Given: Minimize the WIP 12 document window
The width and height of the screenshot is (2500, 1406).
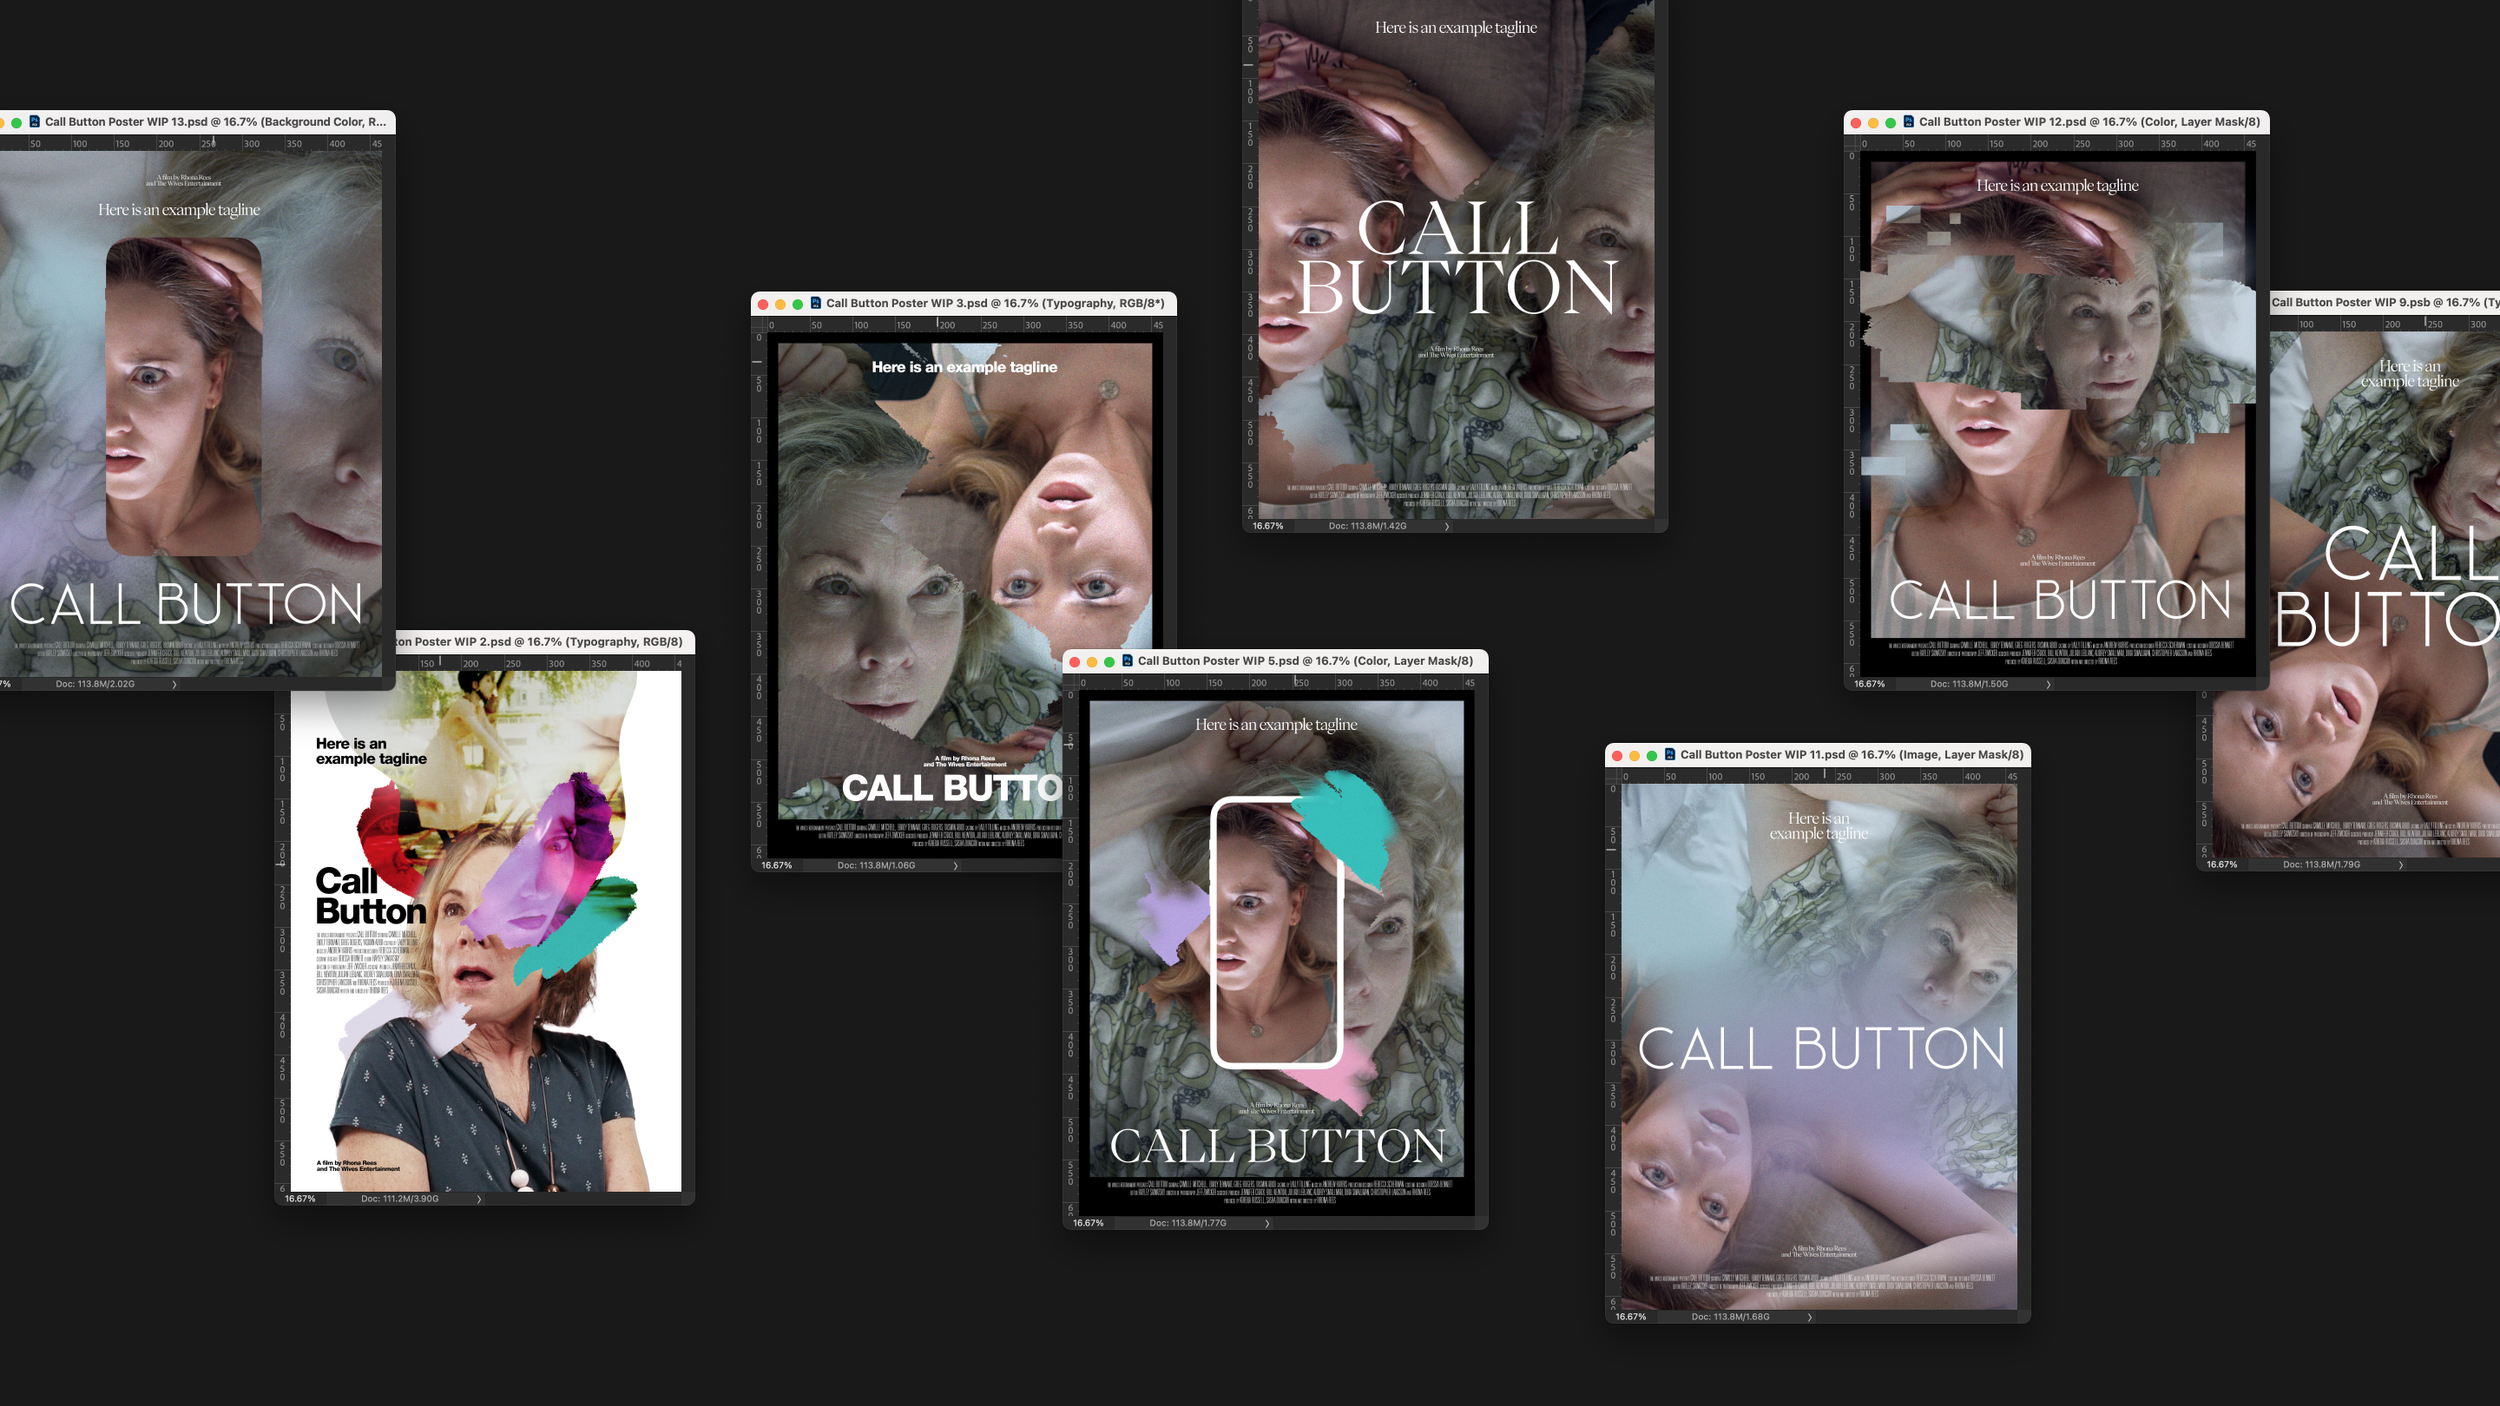Looking at the screenshot, I should click(x=1871, y=121).
